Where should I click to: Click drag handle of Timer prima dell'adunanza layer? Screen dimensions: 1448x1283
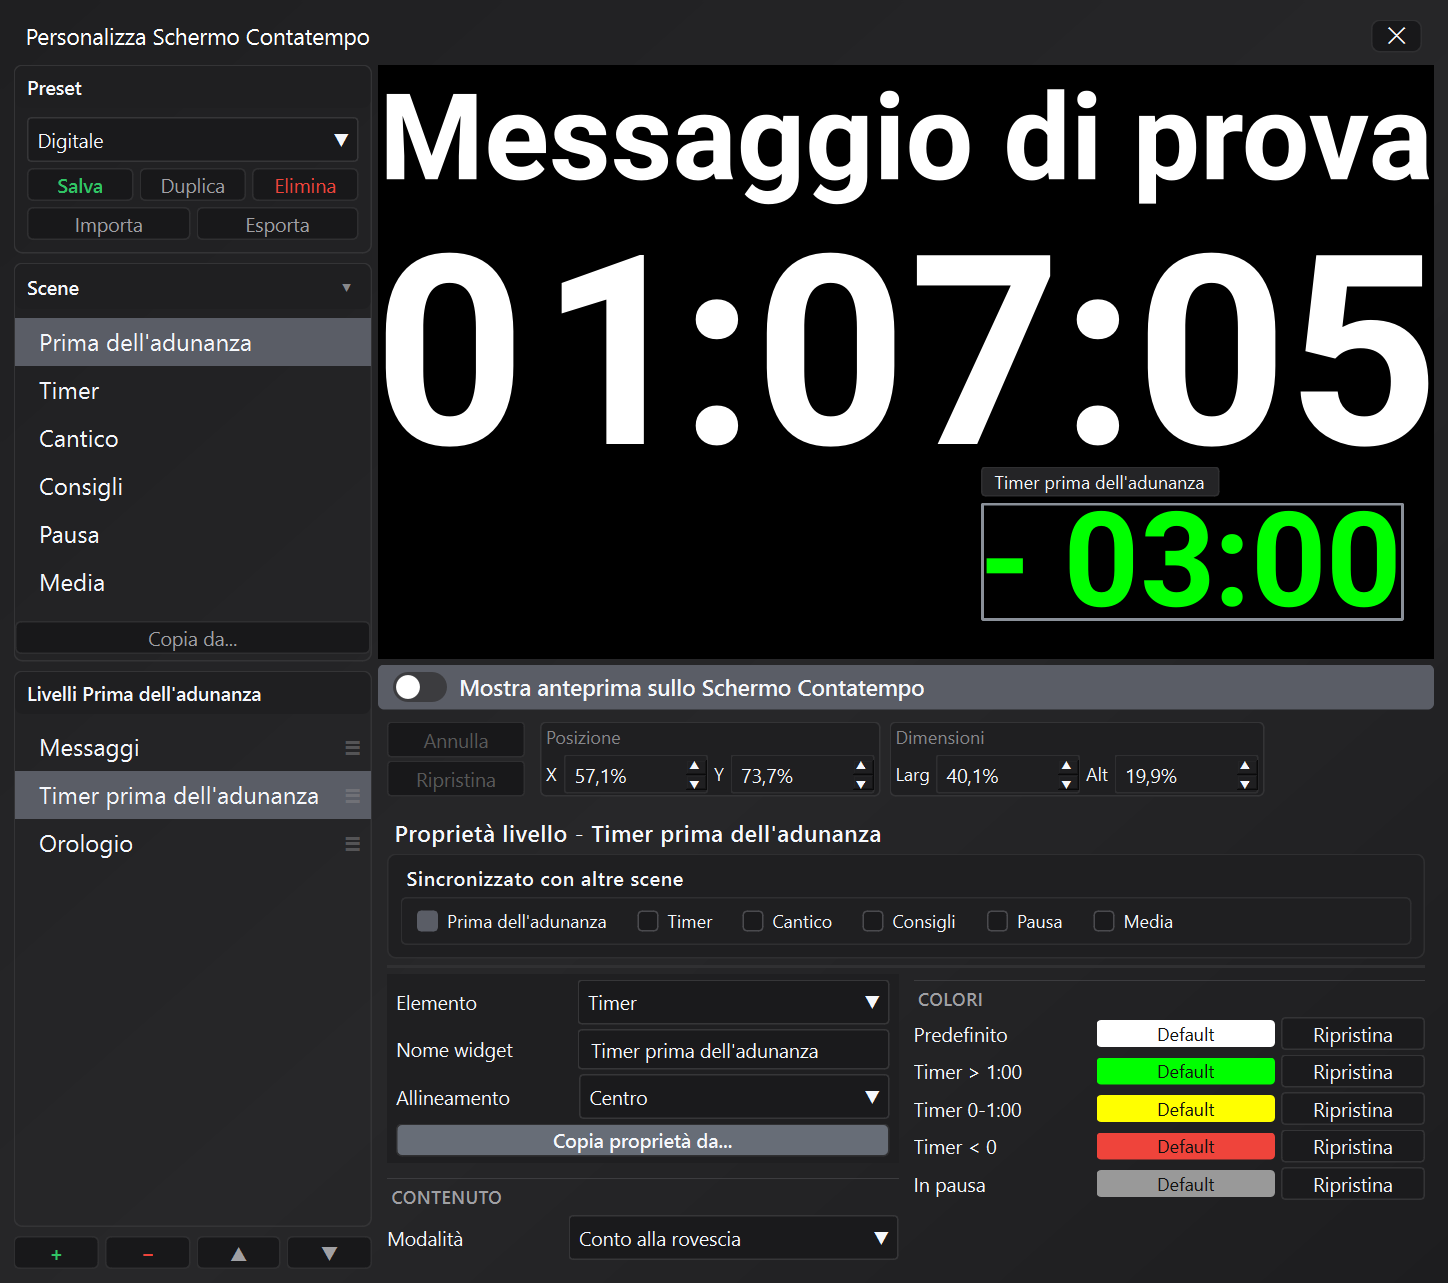click(352, 796)
